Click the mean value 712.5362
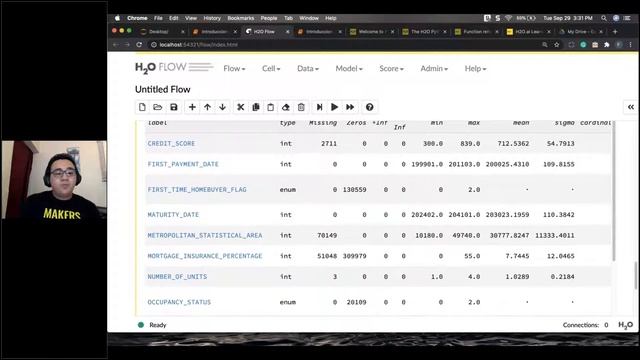Image resolution: width=640 pixels, height=360 pixels. (513, 144)
